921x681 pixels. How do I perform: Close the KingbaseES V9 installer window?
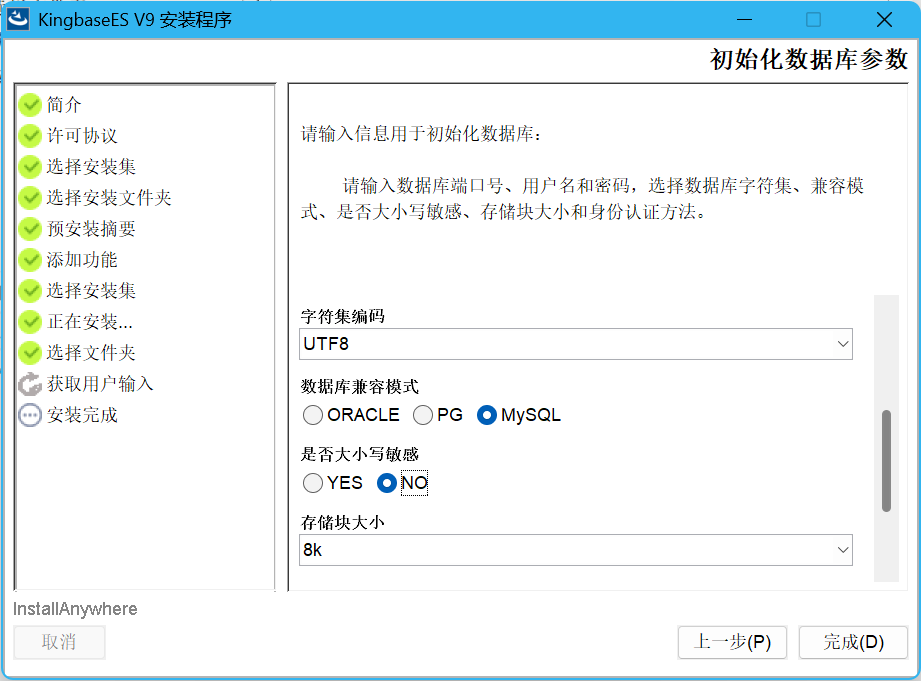tap(884, 19)
